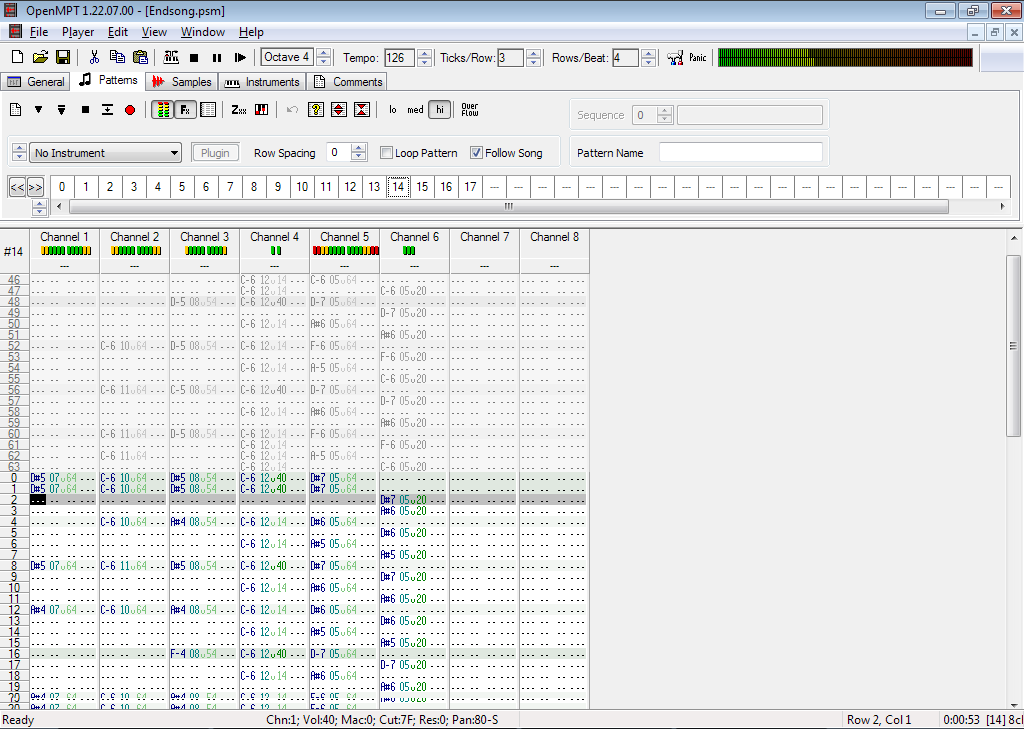Enable the Loop Pattern checkbox

387,153
